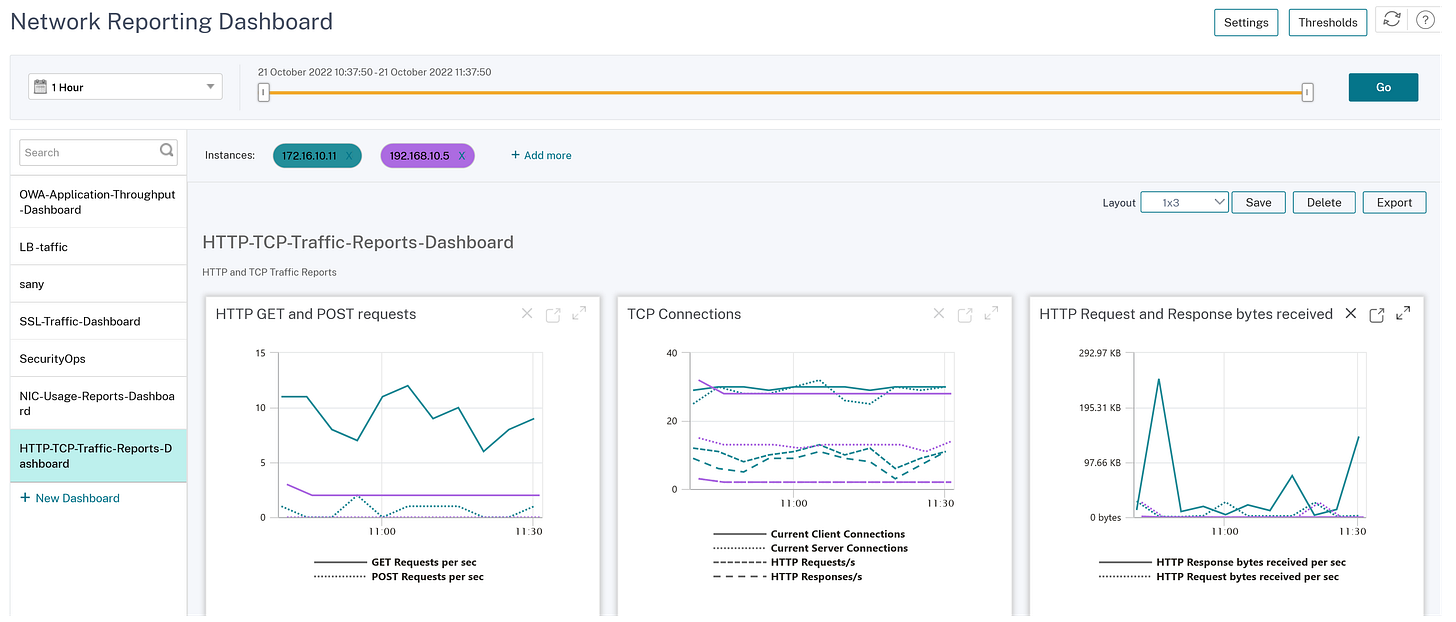
Task: Open the 1 Hour time range dropdown
Action: pos(125,87)
